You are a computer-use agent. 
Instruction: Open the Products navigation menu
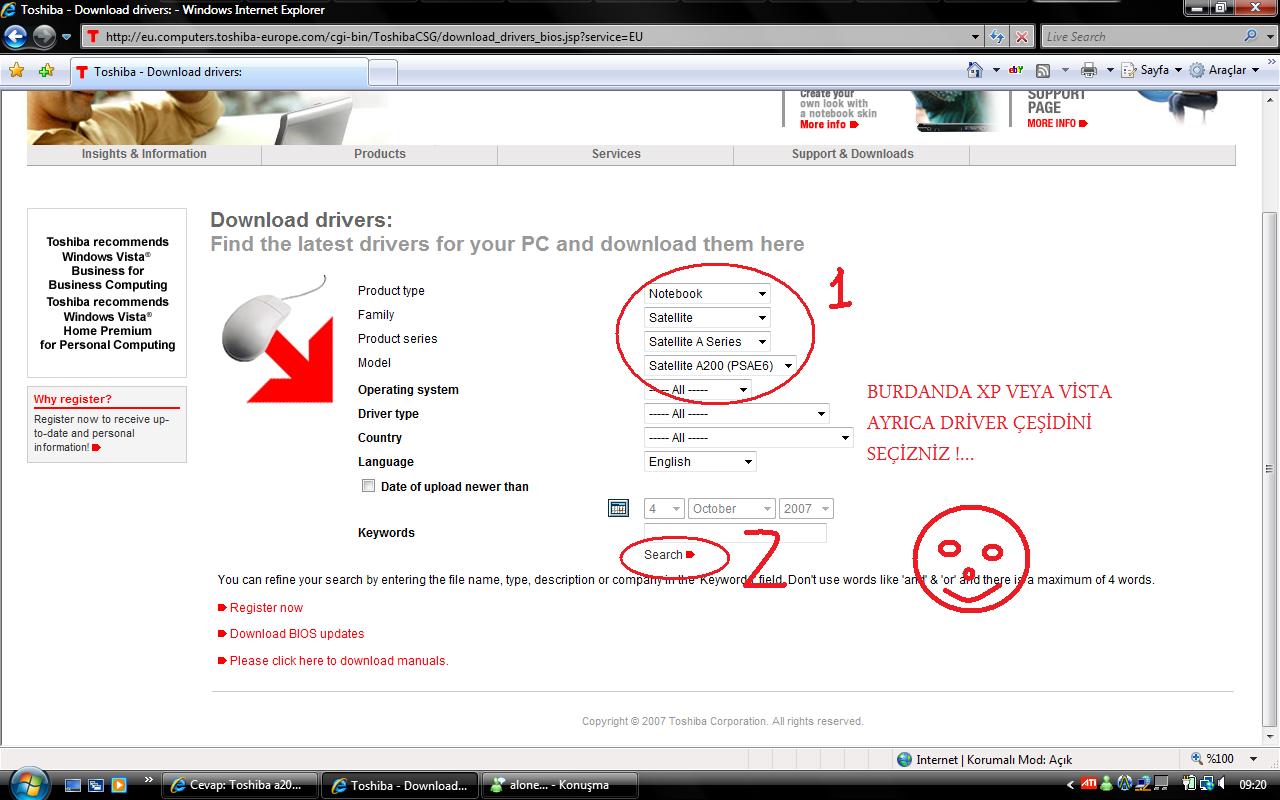[x=380, y=154]
